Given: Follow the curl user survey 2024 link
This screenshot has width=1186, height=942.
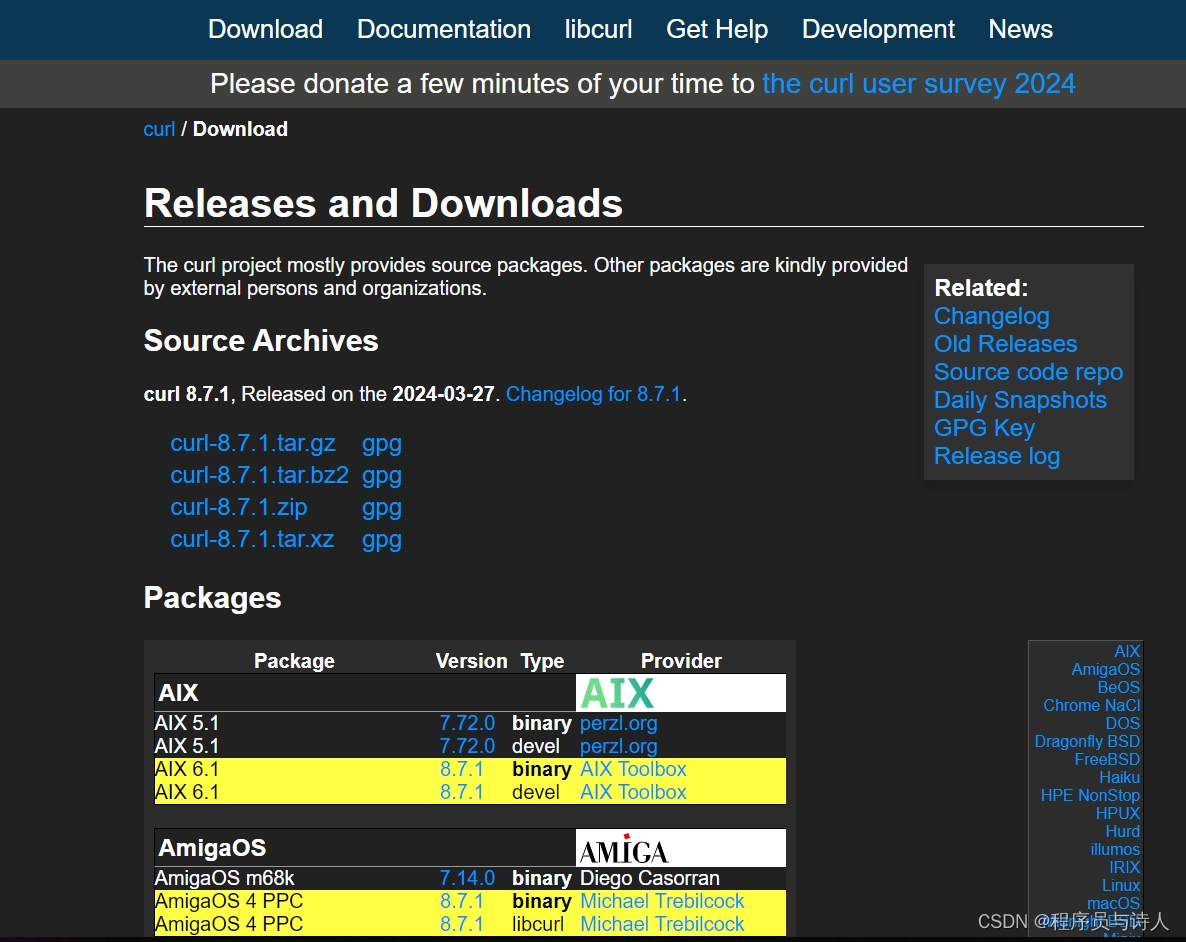Looking at the screenshot, I should [x=919, y=83].
